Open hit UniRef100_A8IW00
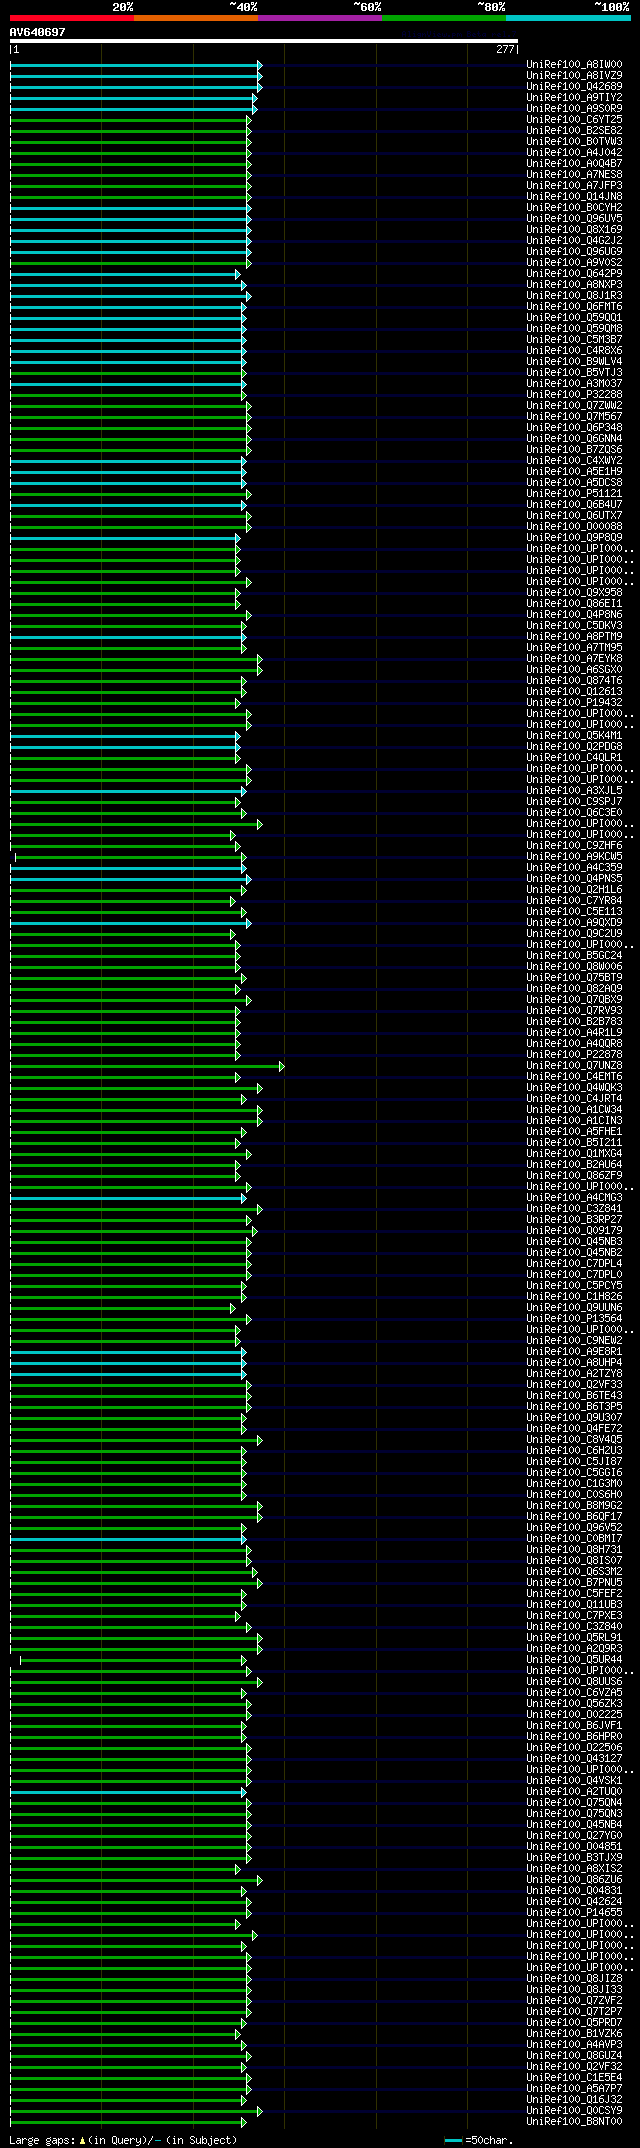This screenshot has height=2148, width=640. coord(574,65)
